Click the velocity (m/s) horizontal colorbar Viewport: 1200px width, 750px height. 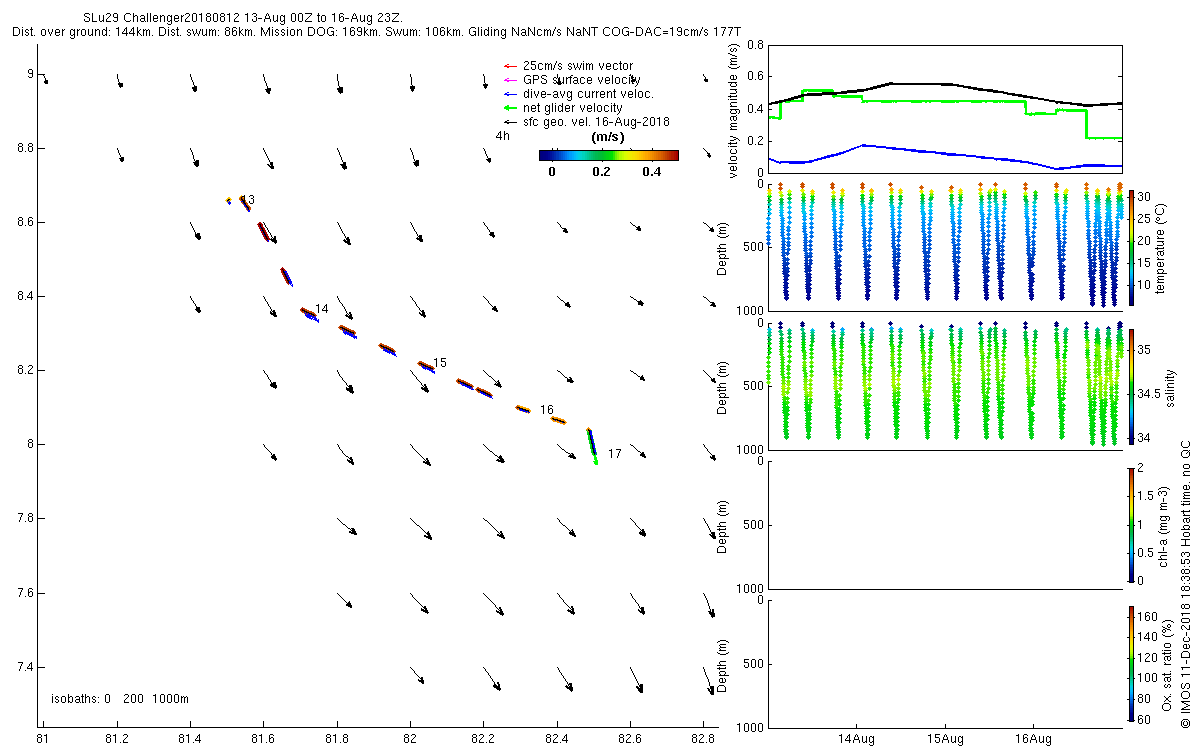[x=609, y=155]
